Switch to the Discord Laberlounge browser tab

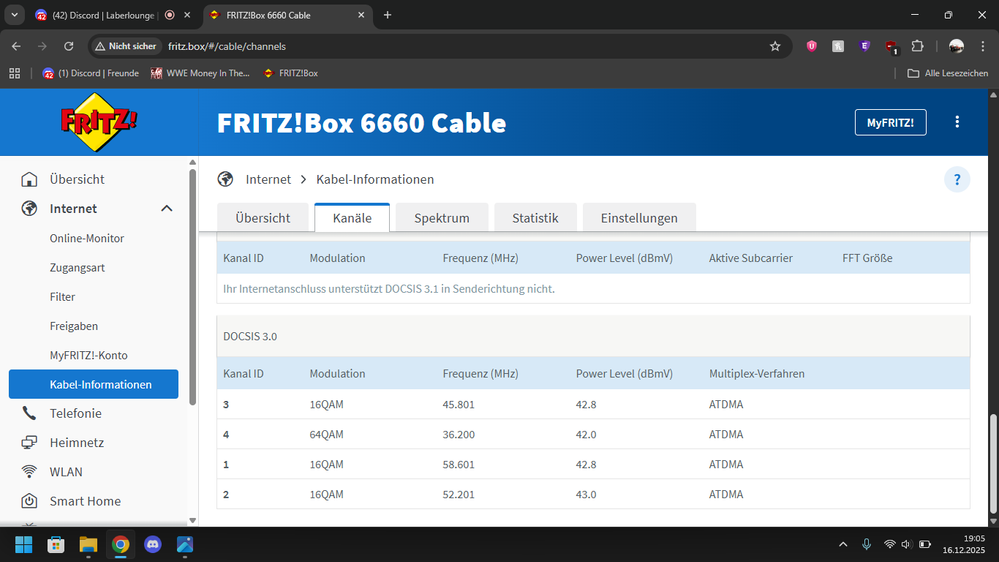[x=102, y=15]
